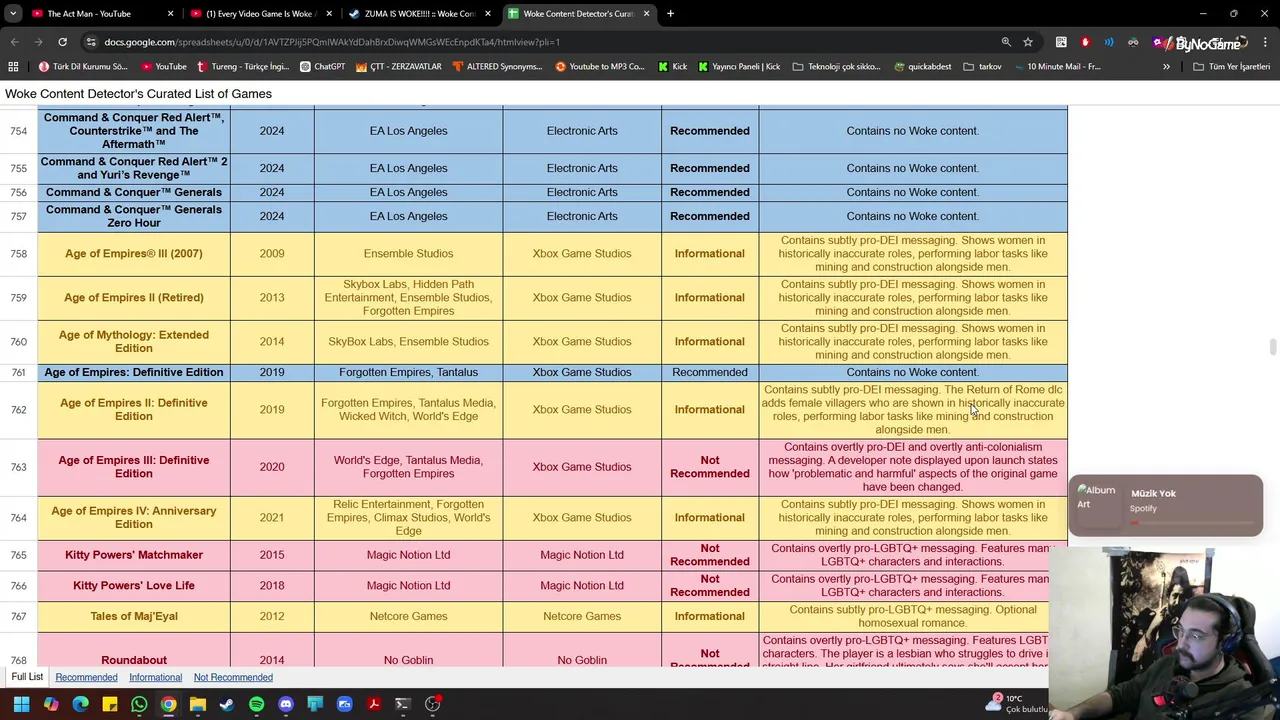The width and height of the screenshot is (1280, 720).
Task: Open the Apps grid in bookmarks bar
Action: coord(13,67)
